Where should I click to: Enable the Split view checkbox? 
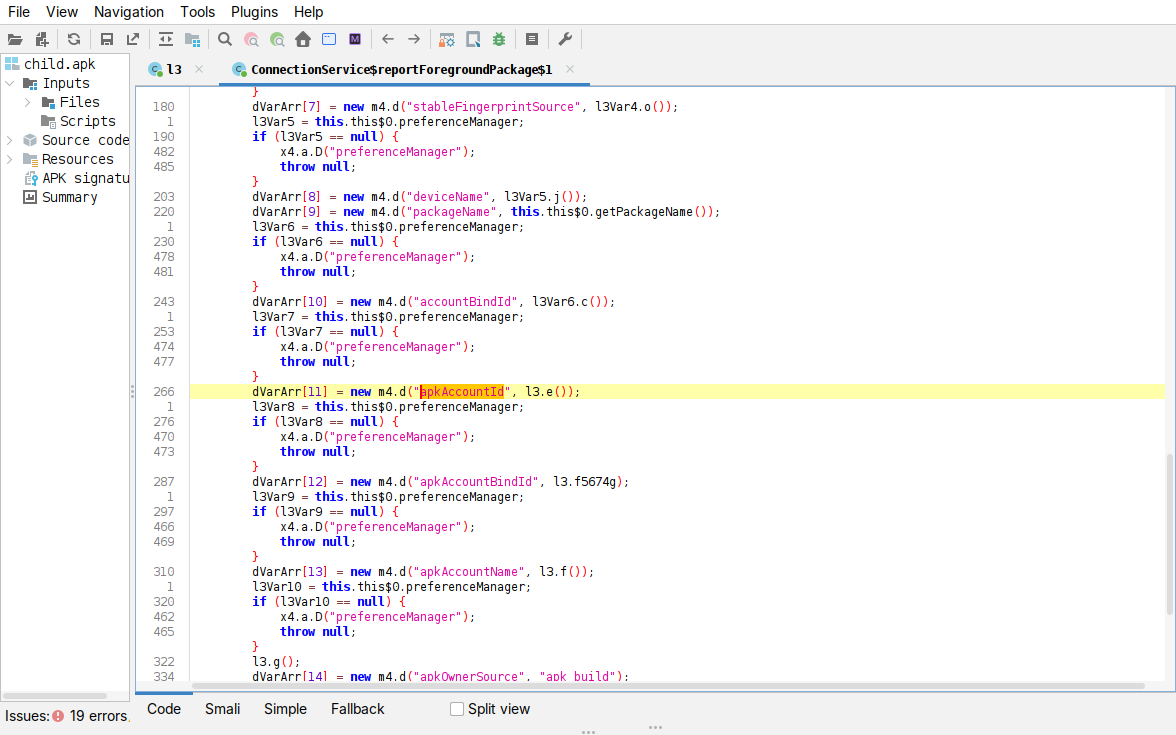click(457, 709)
